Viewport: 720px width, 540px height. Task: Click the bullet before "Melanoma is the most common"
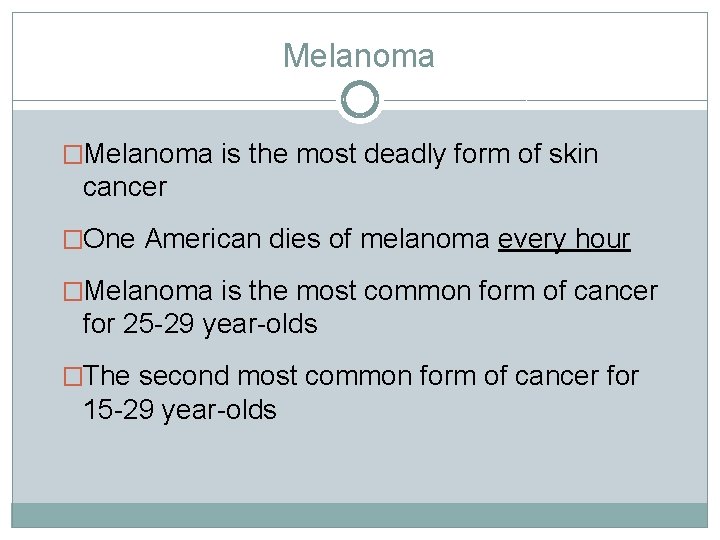pyautogui.click(x=74, y=292)
